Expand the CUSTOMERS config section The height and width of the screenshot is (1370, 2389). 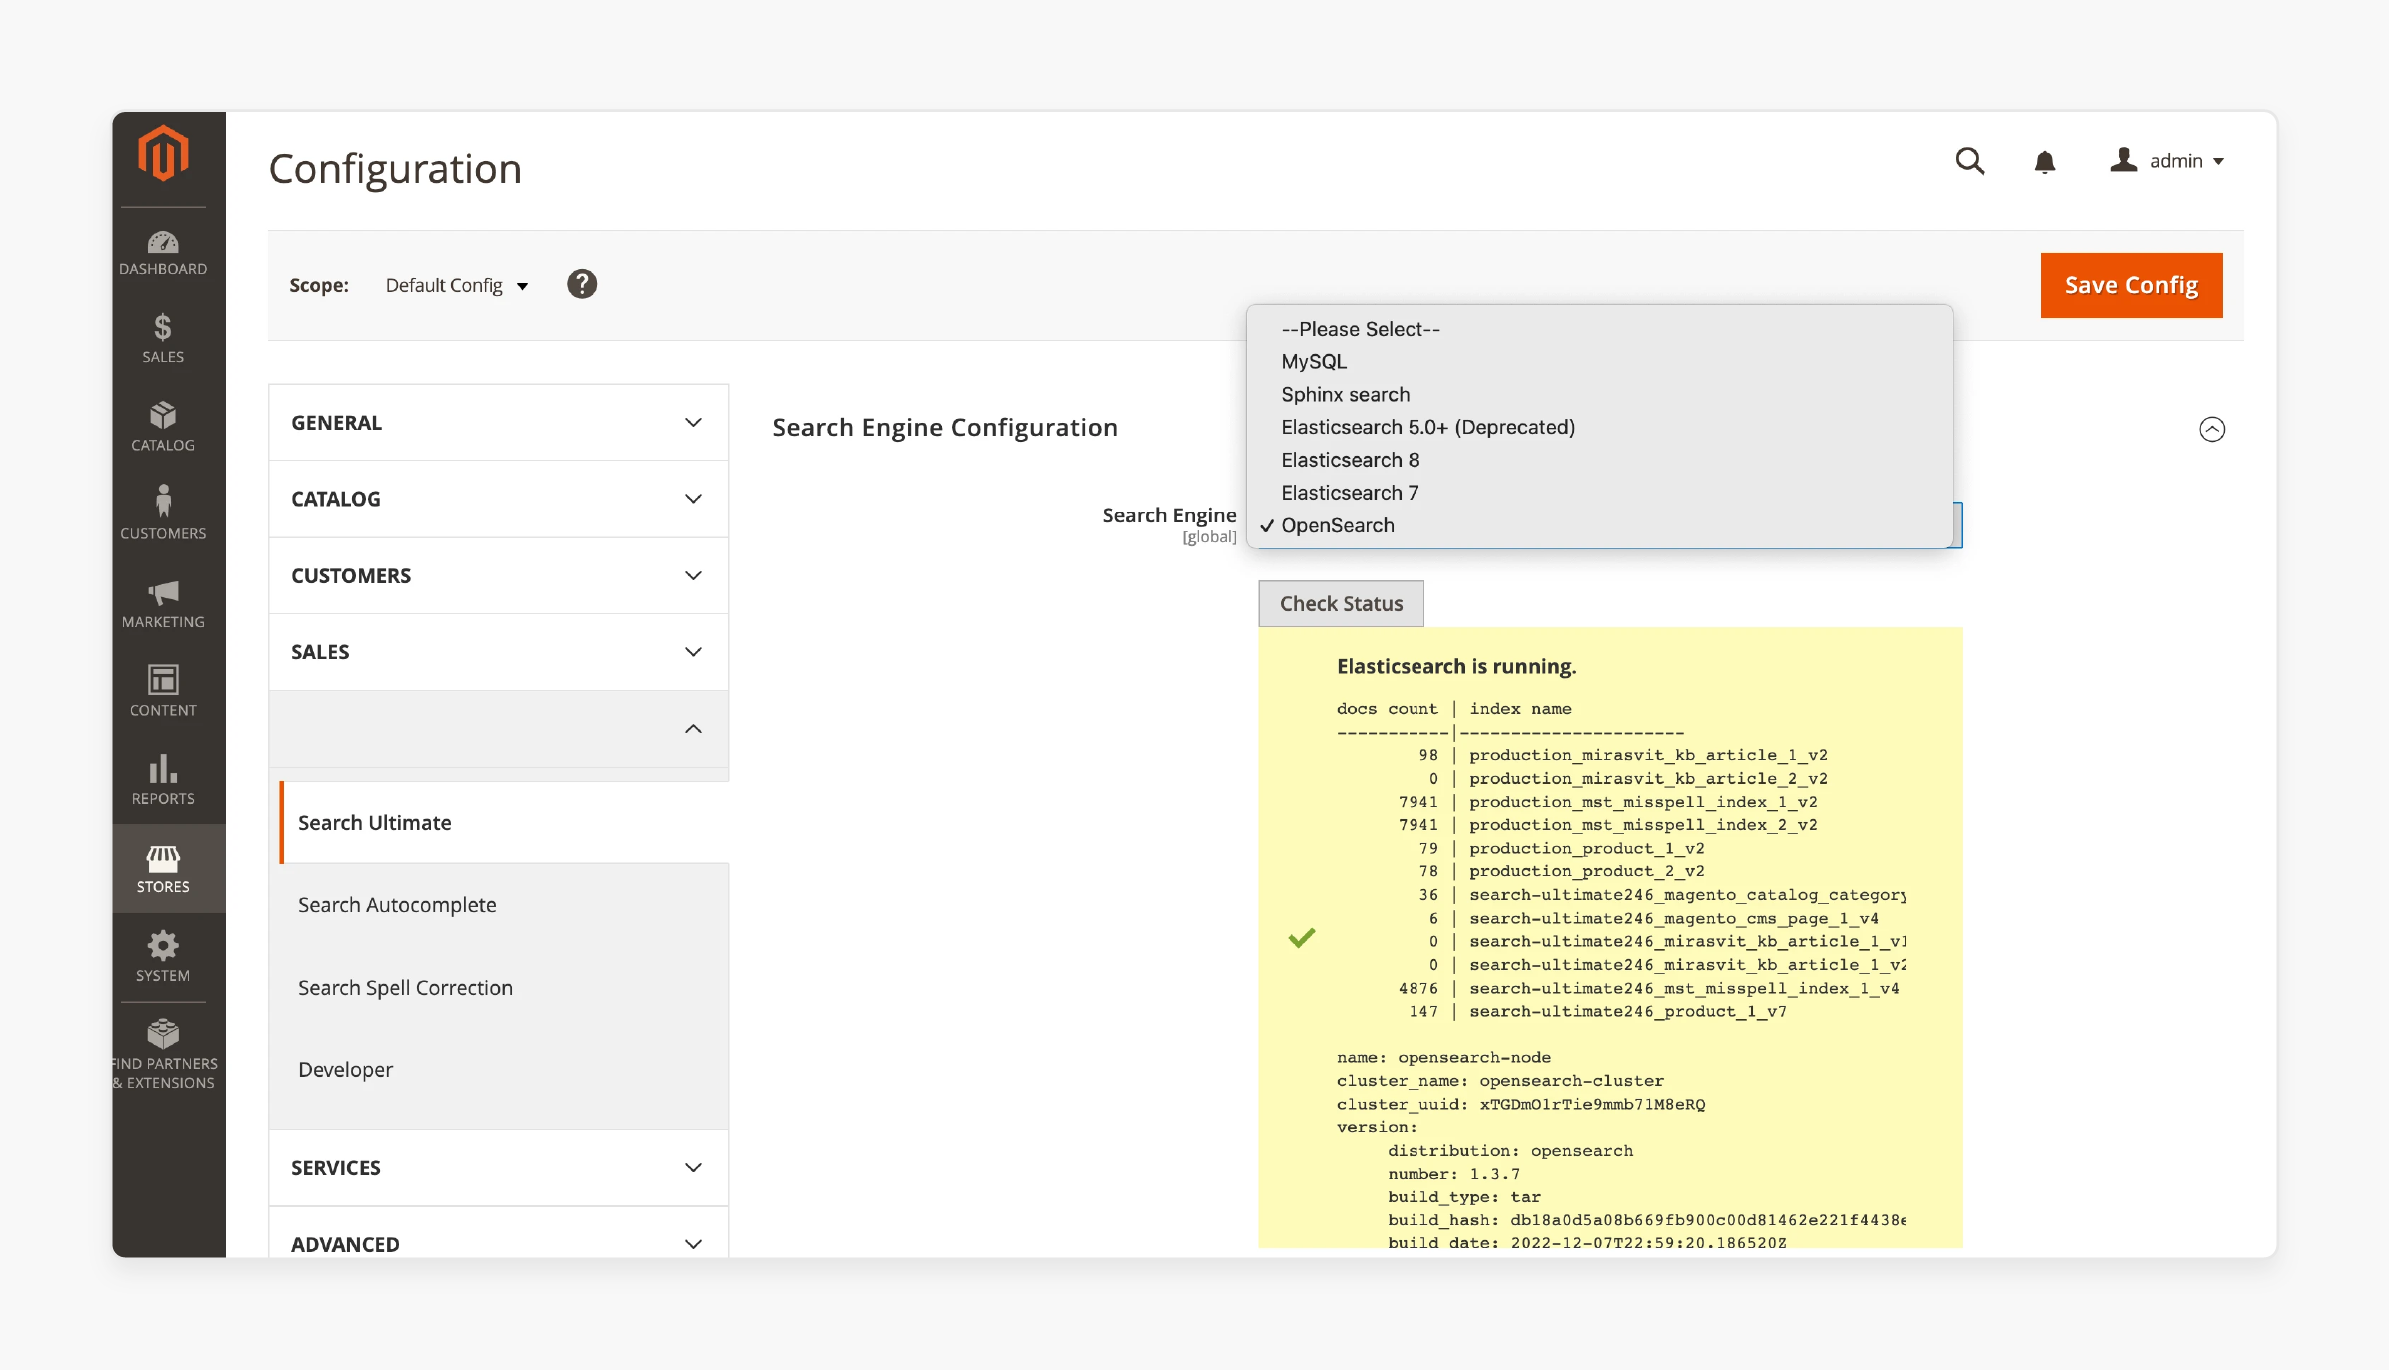498,575
